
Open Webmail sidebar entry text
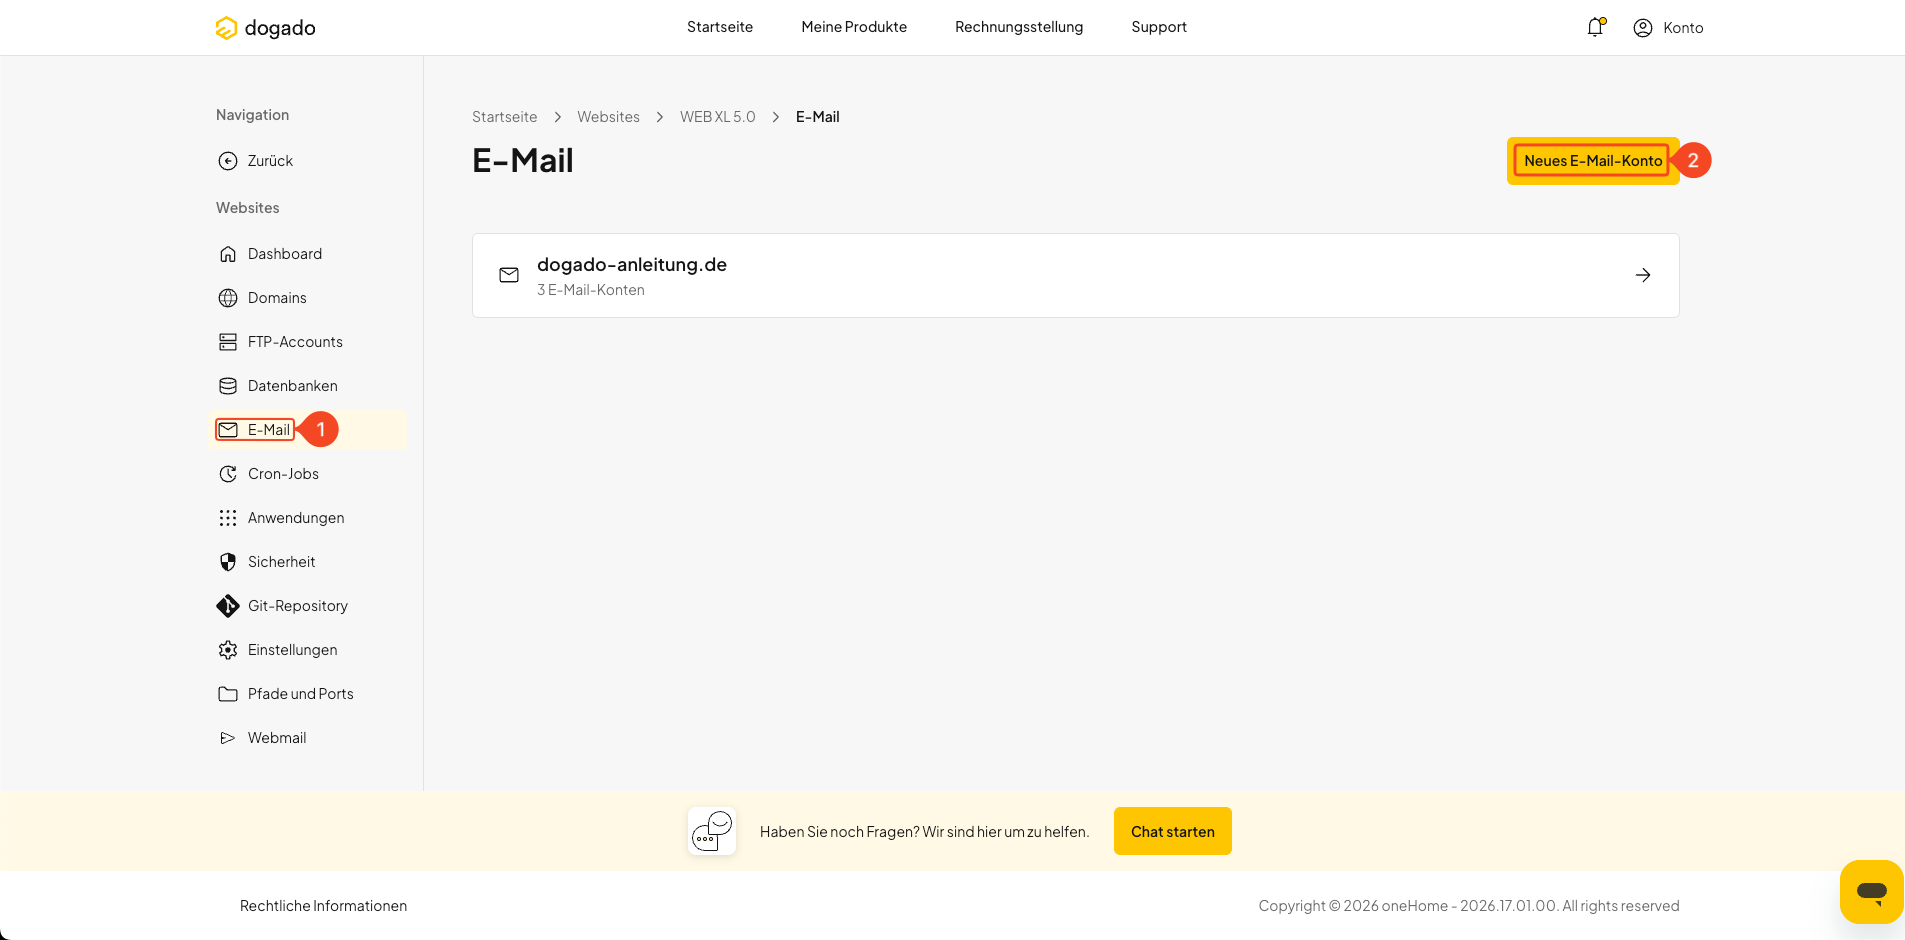pos(277,738)
